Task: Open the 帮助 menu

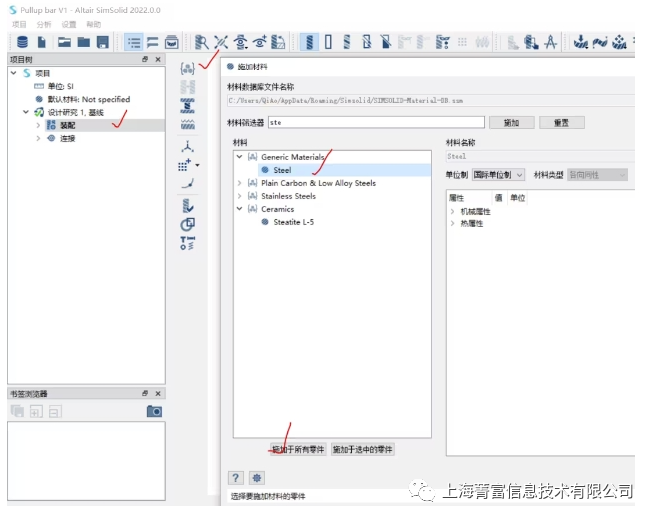Action: [x=93, y=24]
